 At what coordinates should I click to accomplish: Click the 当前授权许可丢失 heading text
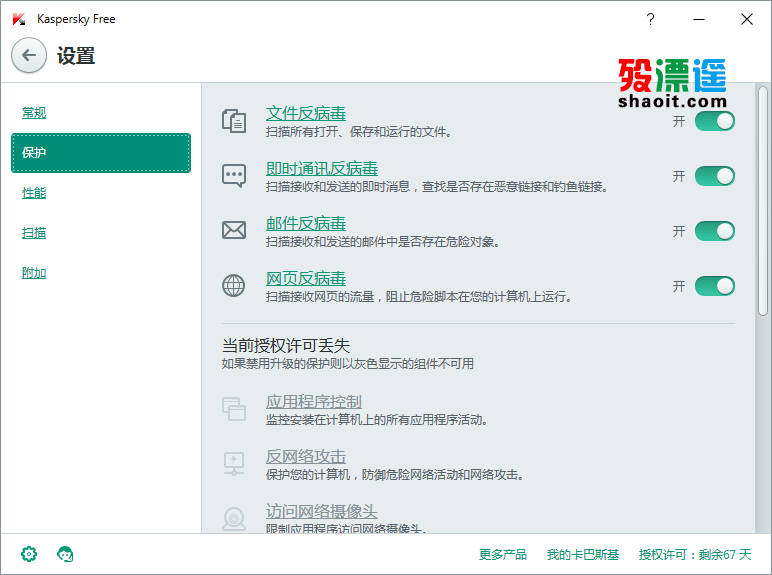286,346
